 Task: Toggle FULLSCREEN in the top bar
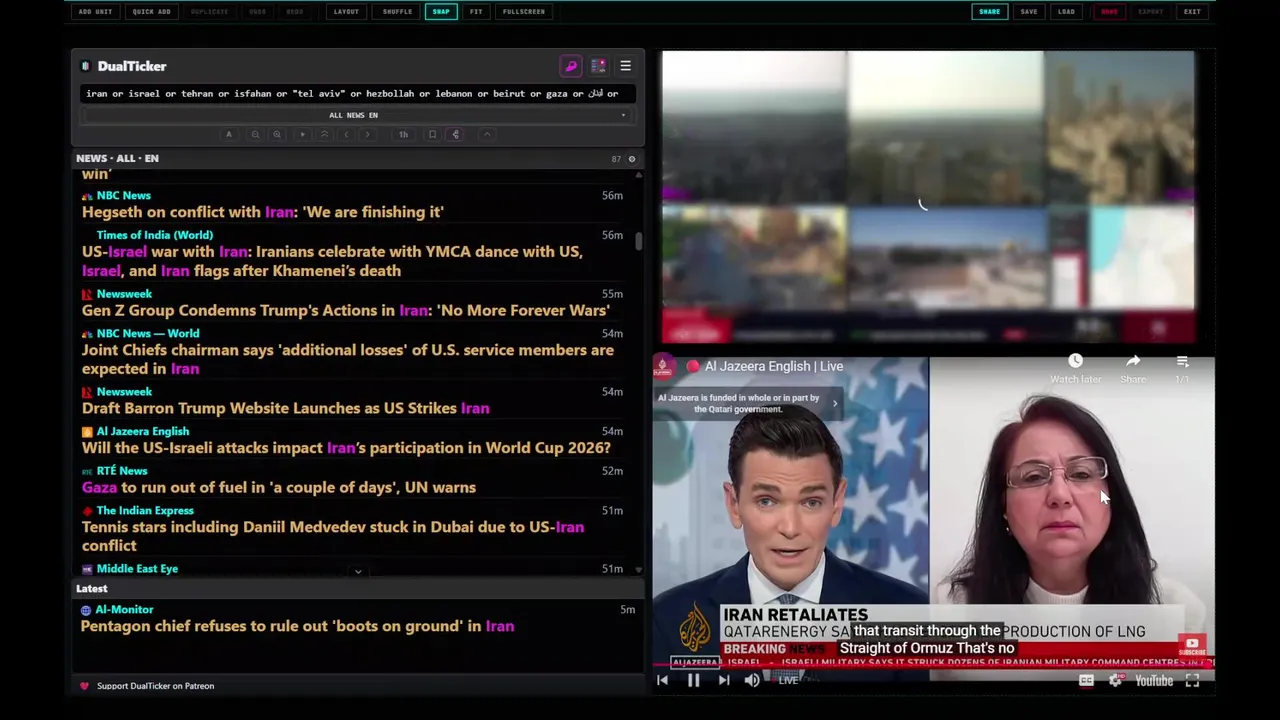click(x=524, y=12)
